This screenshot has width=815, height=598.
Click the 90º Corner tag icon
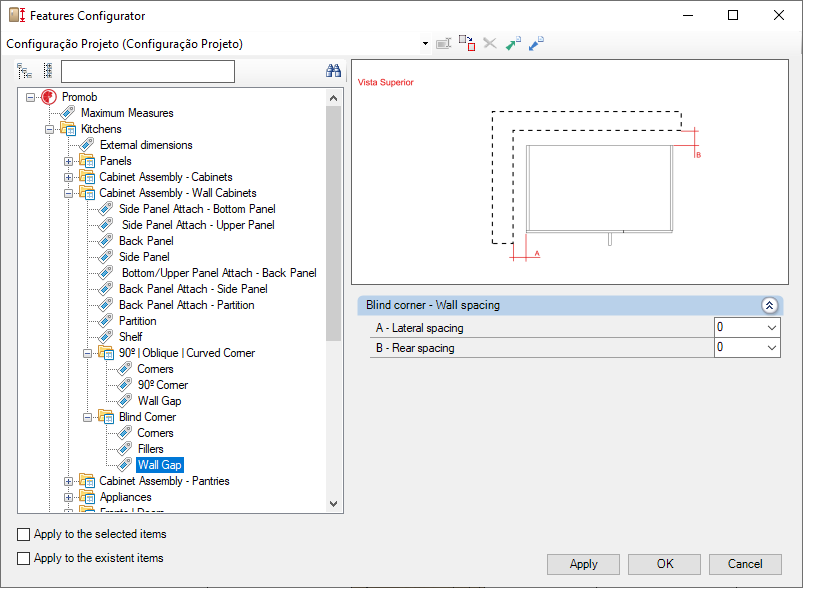tap(125, 385)
